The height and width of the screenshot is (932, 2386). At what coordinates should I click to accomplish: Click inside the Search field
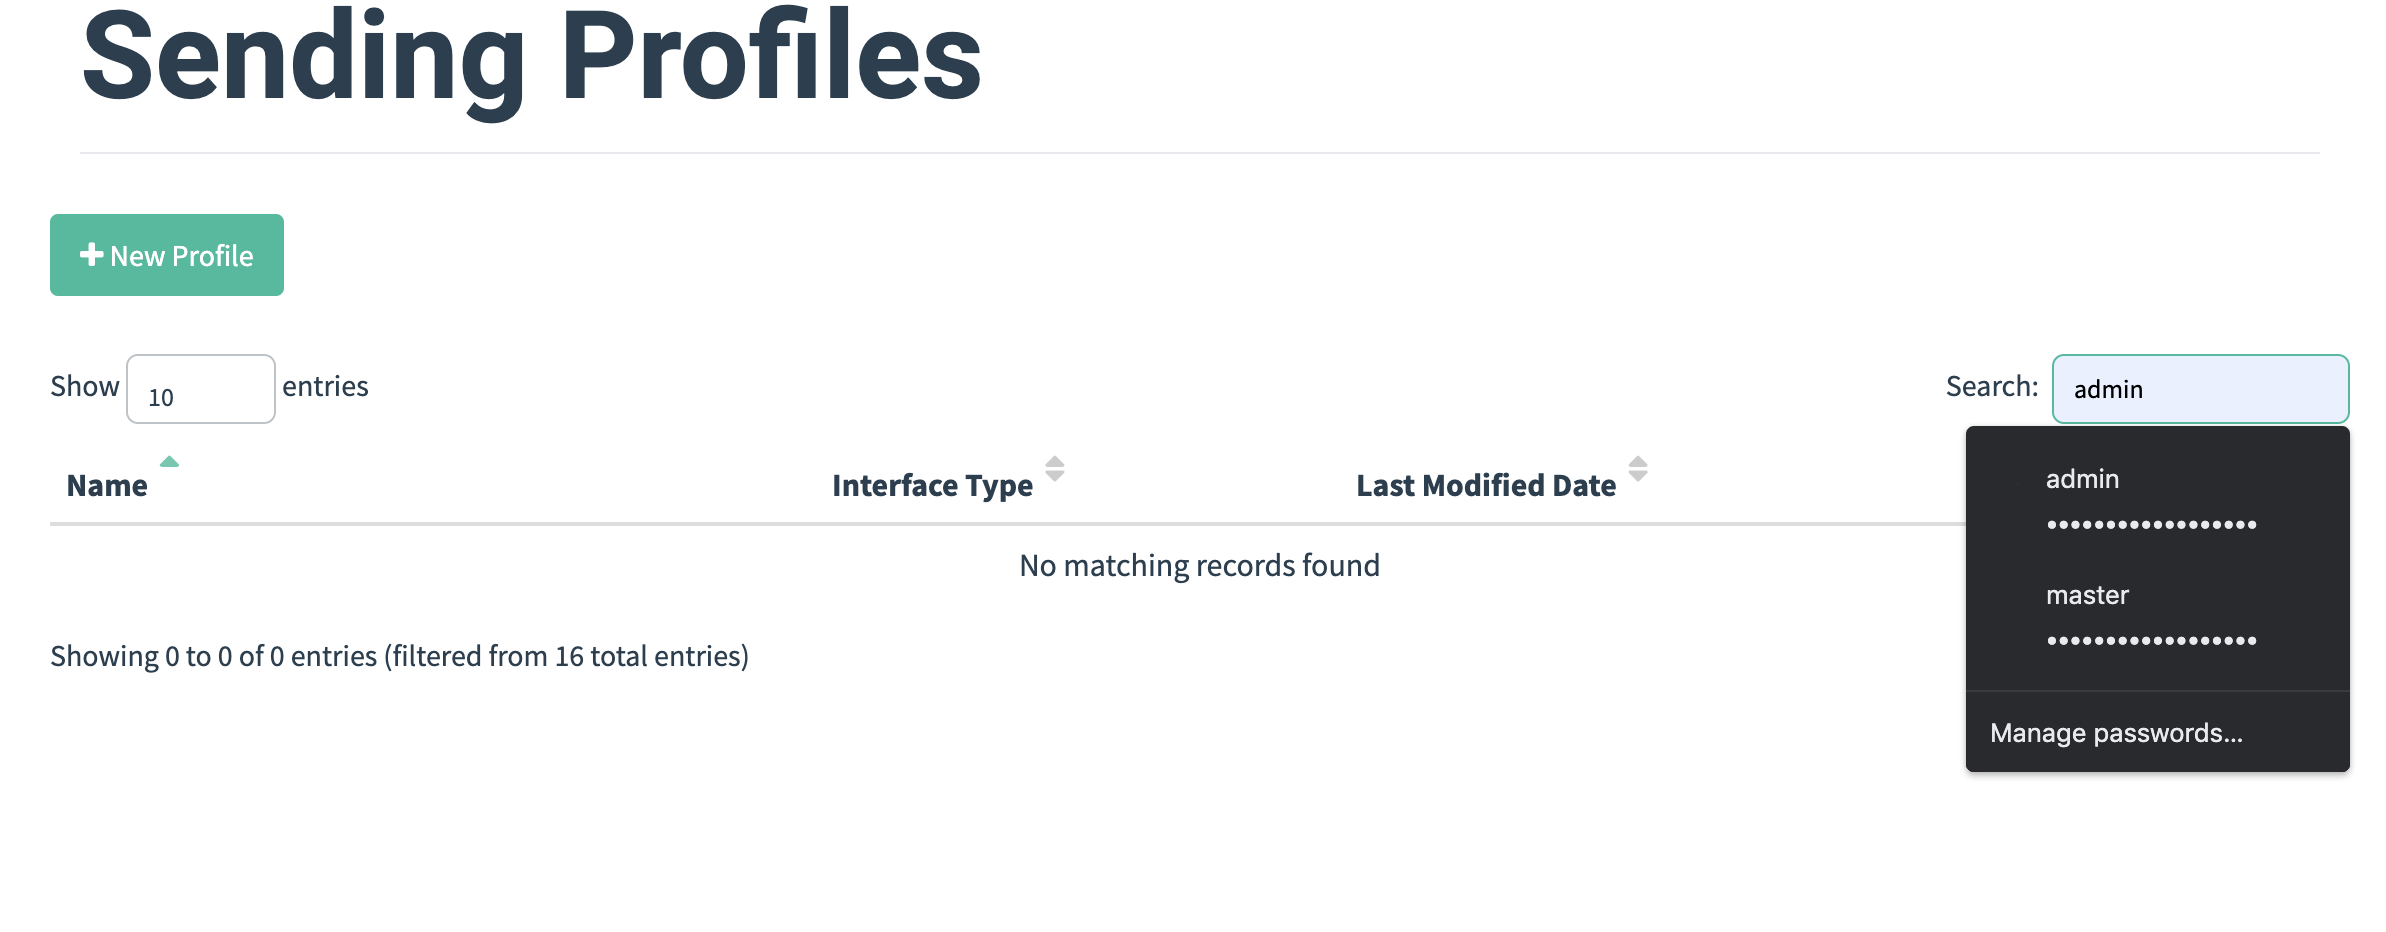pos(2200,389)
